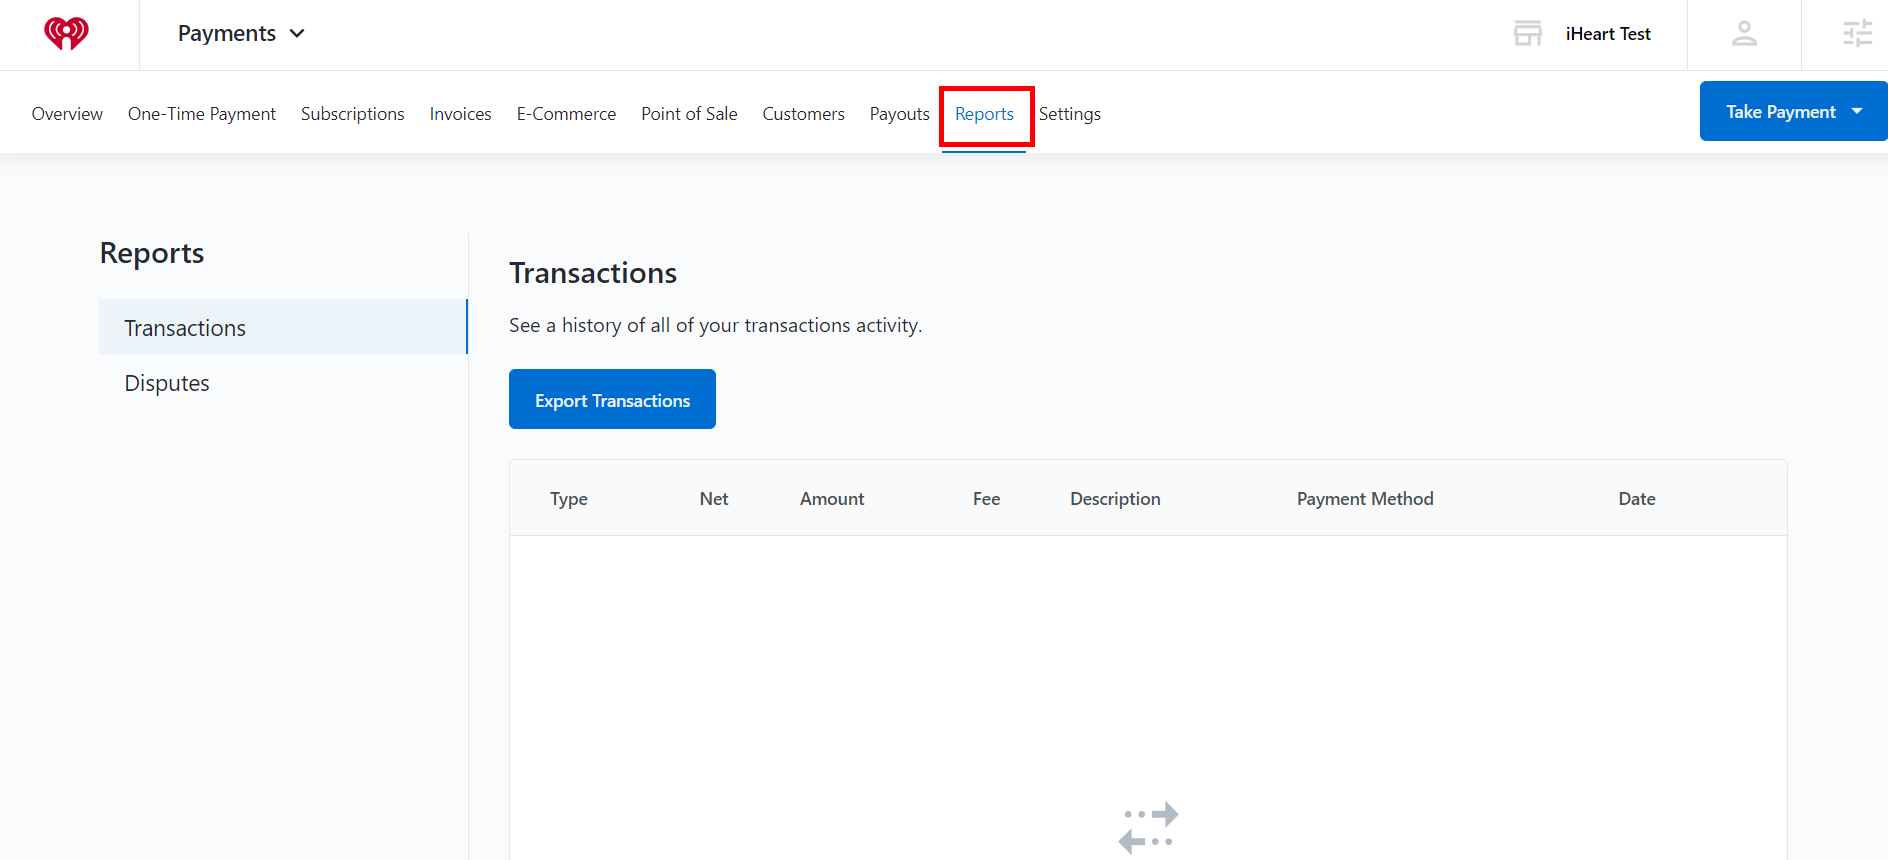Click the Fee column header
This screenshot has height=860, width=1888.
[987, 498]
